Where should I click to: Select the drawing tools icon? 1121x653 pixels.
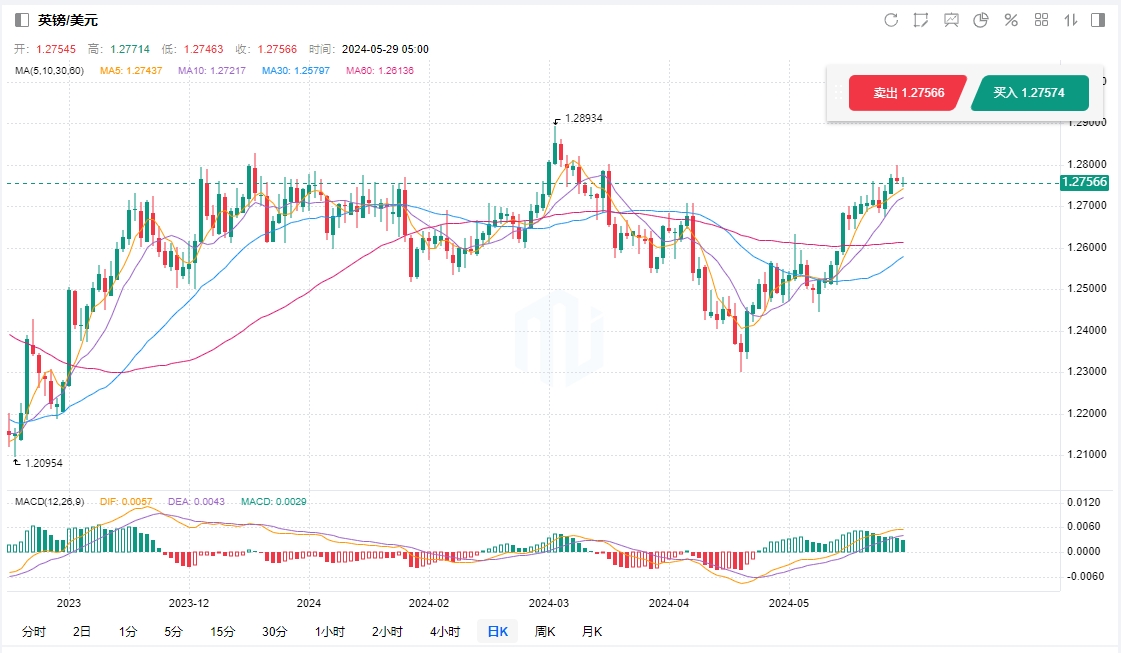[x=921, y=20]
